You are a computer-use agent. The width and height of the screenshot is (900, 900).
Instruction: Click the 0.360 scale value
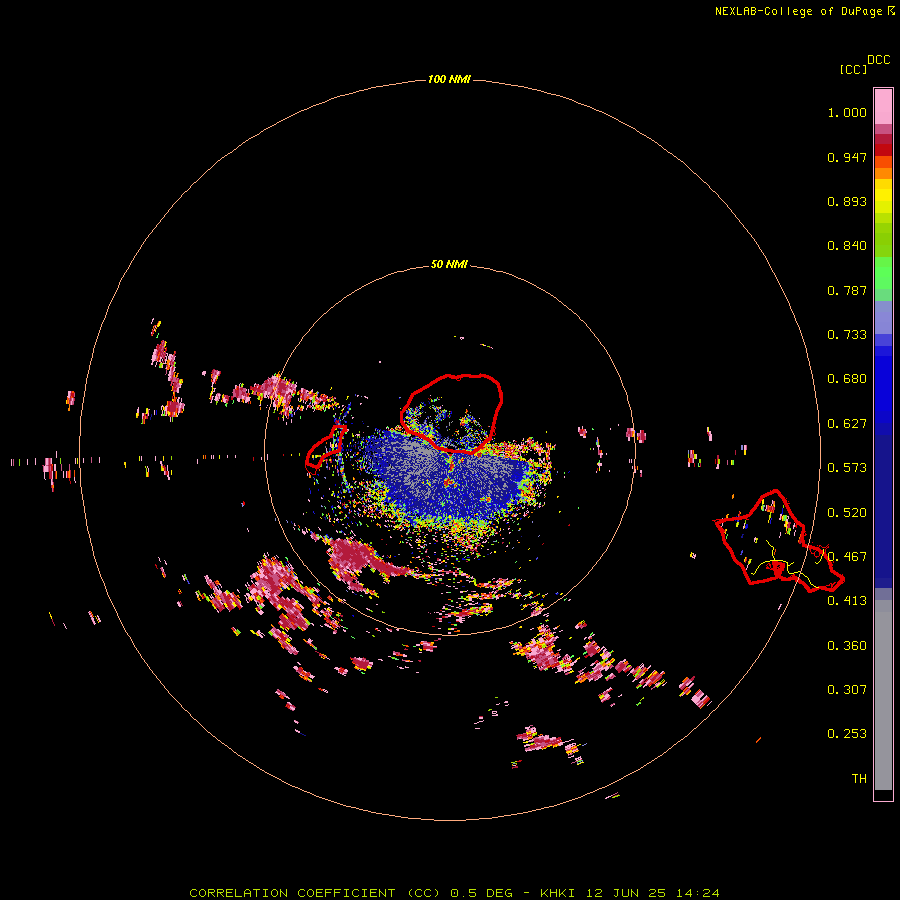coord(847,646)
